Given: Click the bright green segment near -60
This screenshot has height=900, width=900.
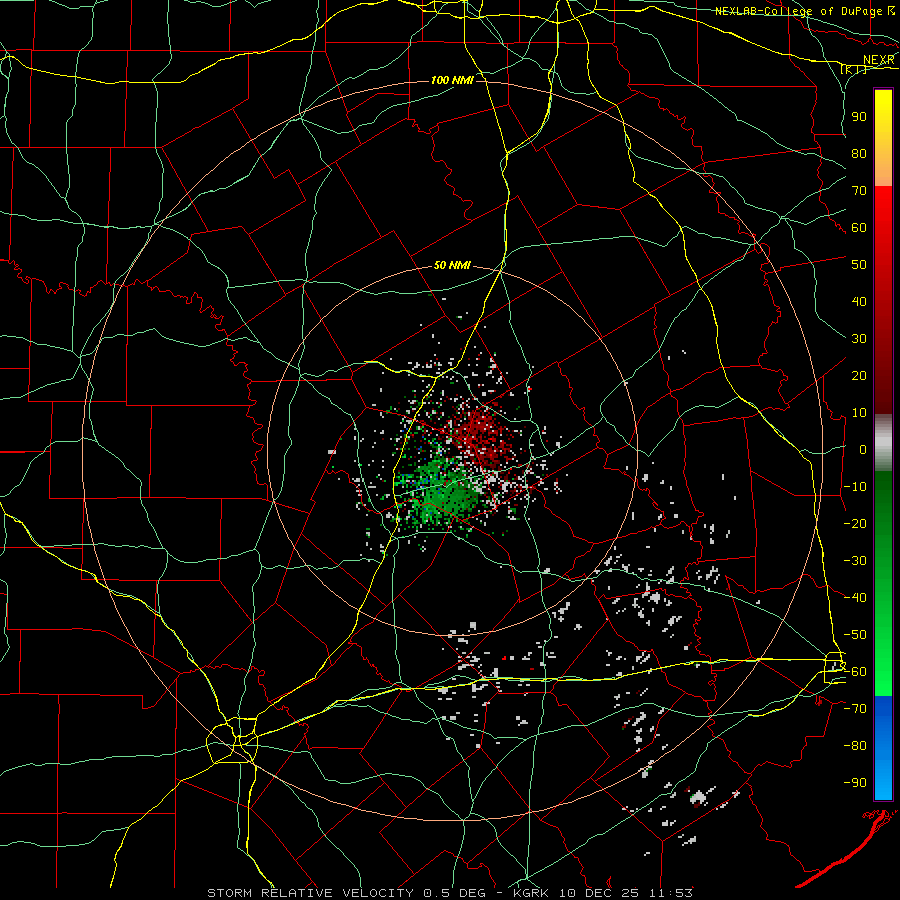Looking at the screenshot, I should click(x=883, y=672).
